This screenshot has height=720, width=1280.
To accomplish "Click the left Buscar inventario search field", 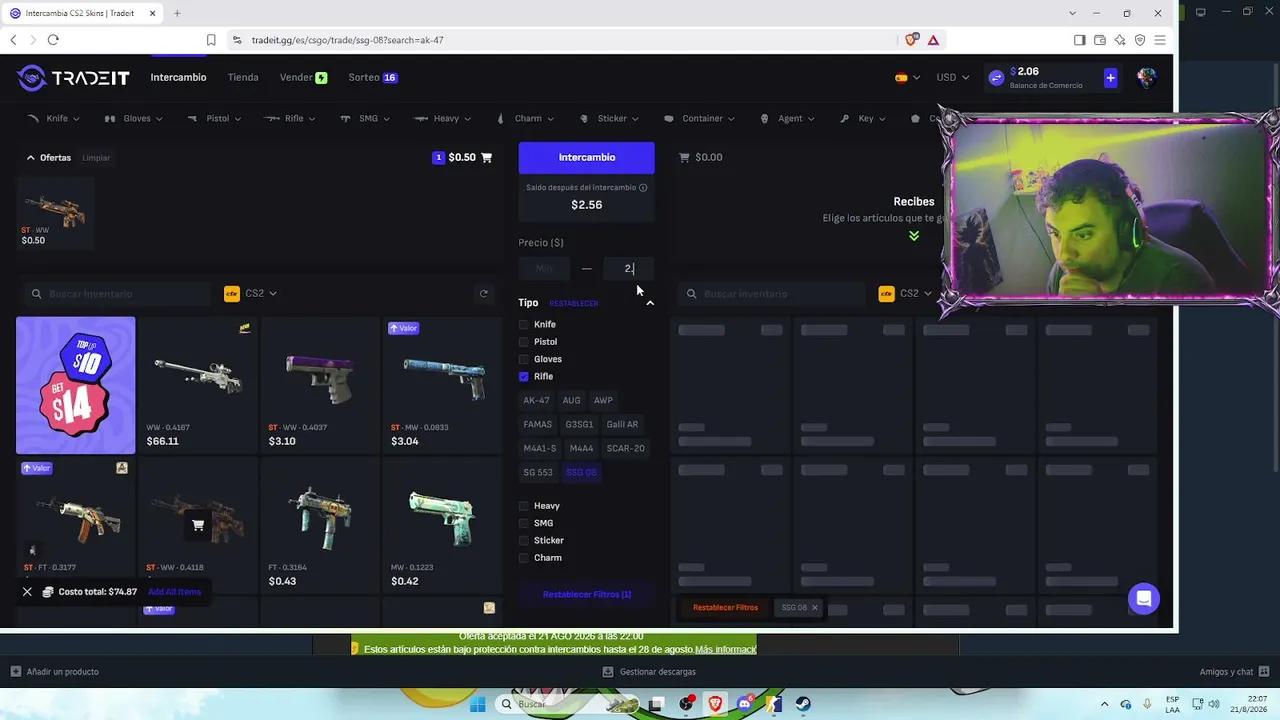I will (120, 293).
